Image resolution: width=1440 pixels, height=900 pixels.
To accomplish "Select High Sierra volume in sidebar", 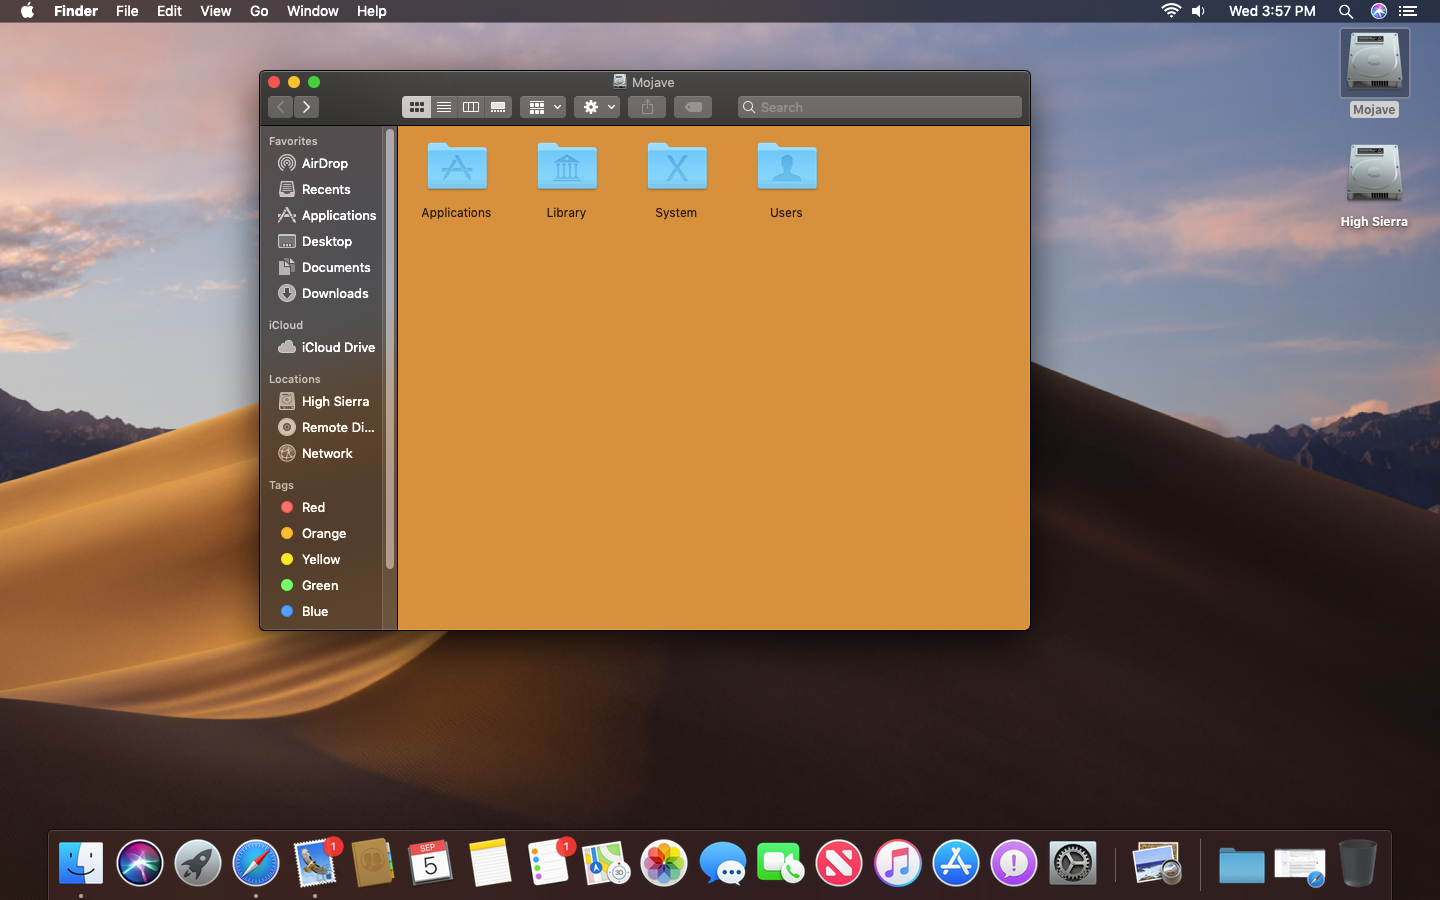I will (324, 401).
